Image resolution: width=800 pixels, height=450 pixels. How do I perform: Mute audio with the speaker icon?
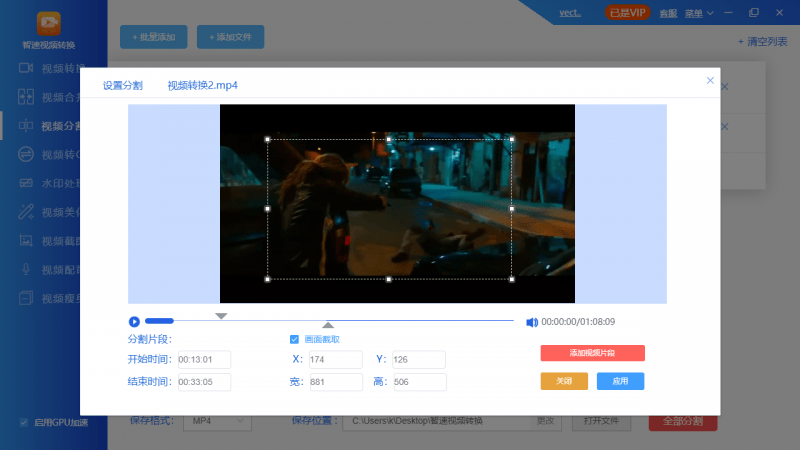[x=531, y=322]
